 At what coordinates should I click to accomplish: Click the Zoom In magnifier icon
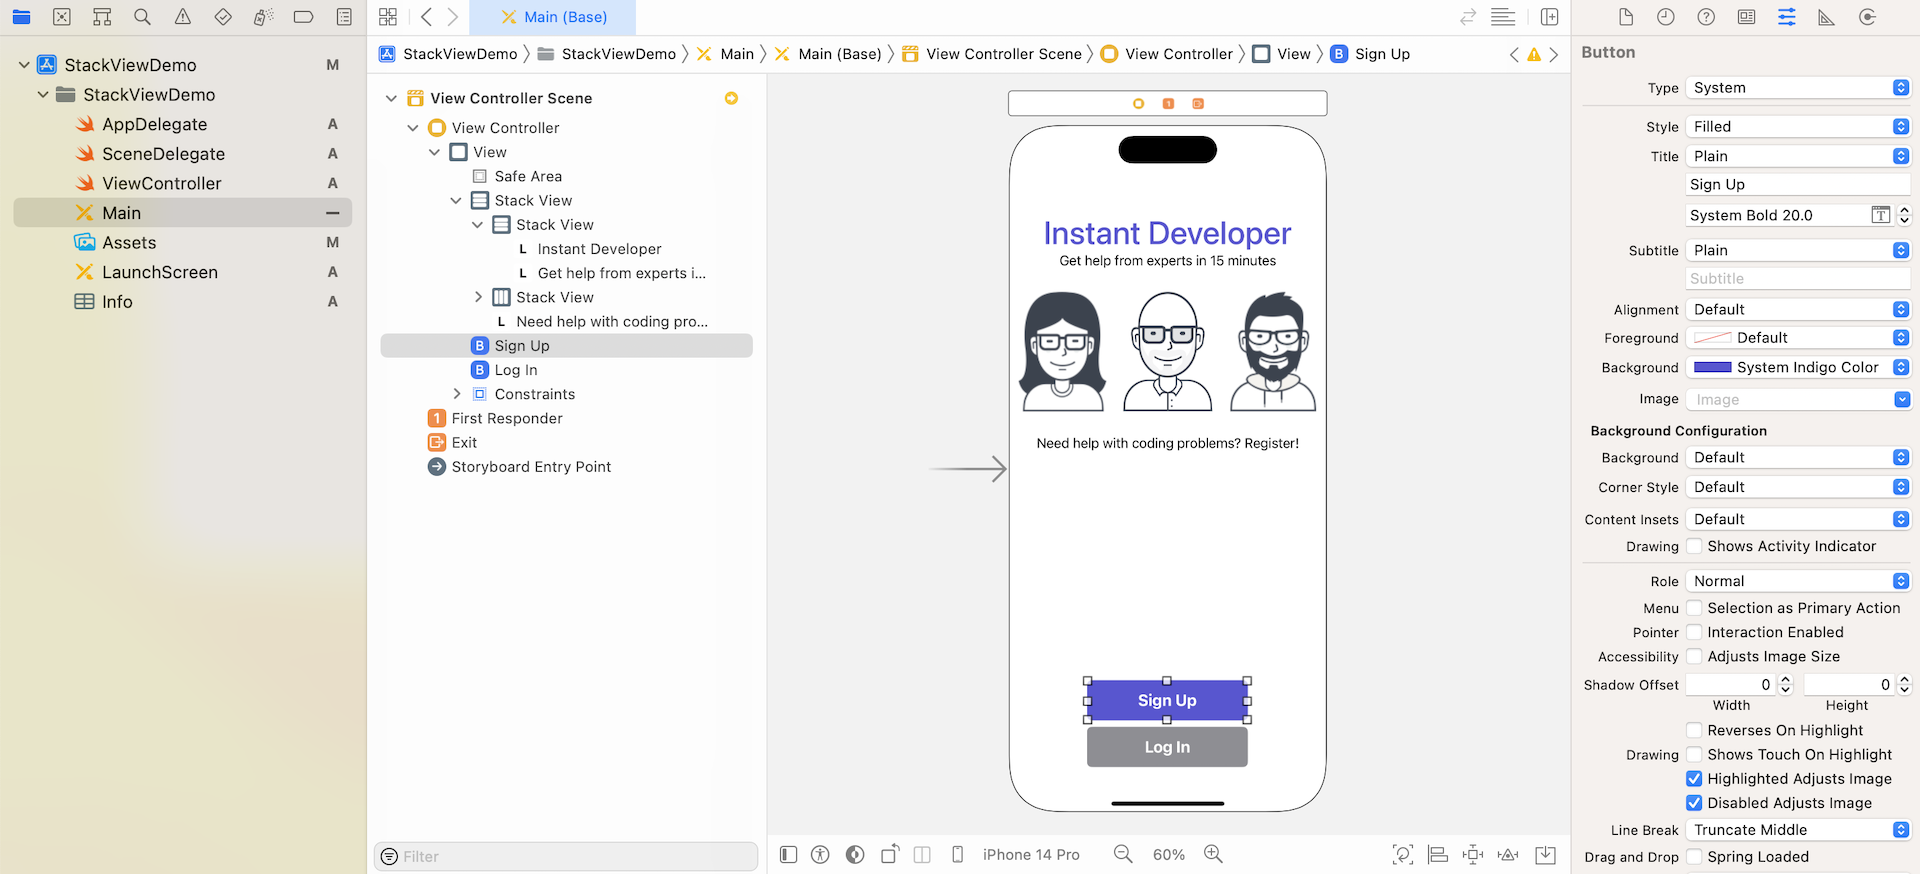coord(1213,854)
